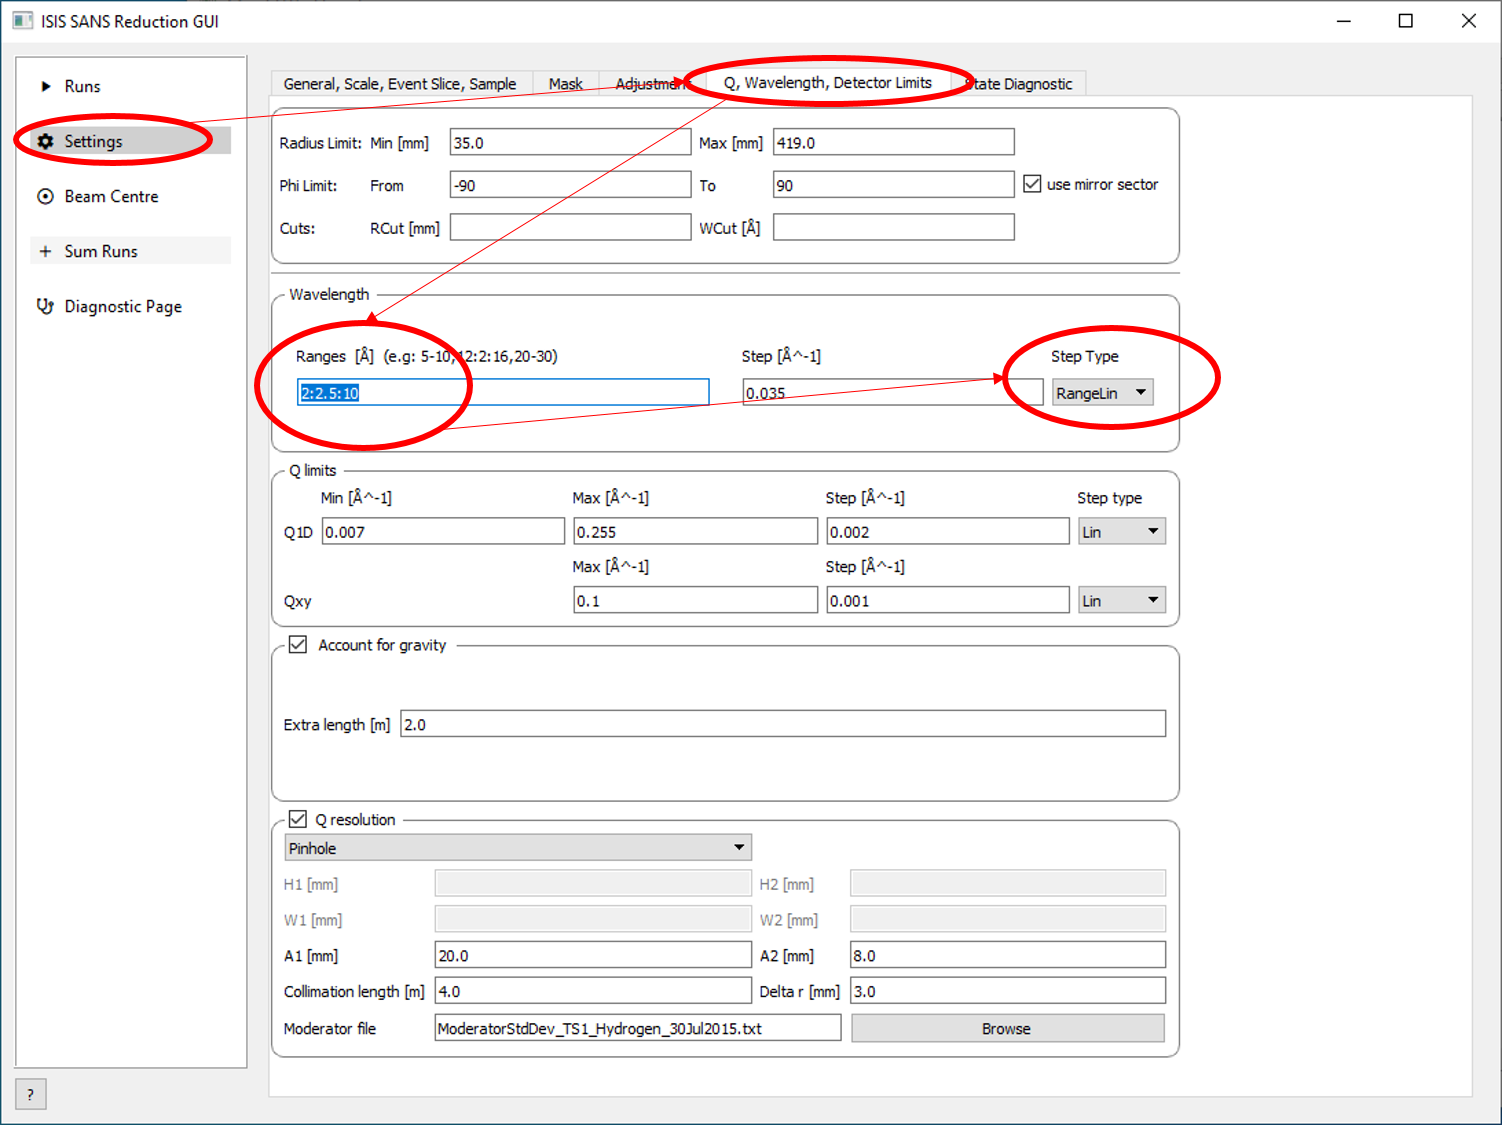Maximize the ISIS SANS Reduction window
Viewport: 1502px width, 1125px height.
[x=1405, y=21]
